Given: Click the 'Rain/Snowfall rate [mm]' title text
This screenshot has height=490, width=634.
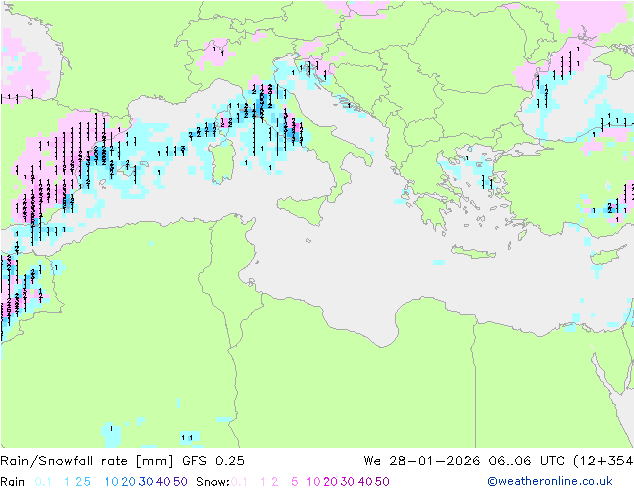Looking at the screenshot, I should [87, 461].
